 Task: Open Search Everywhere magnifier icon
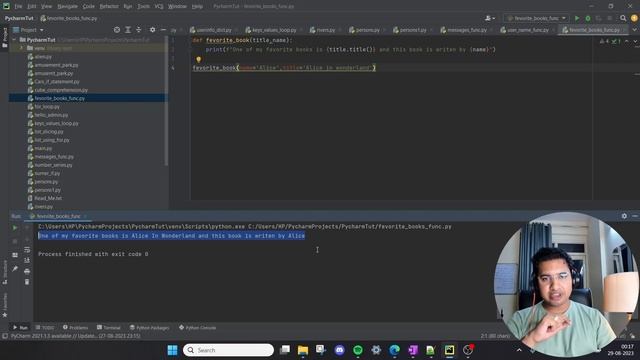click(x=623, y=18)
